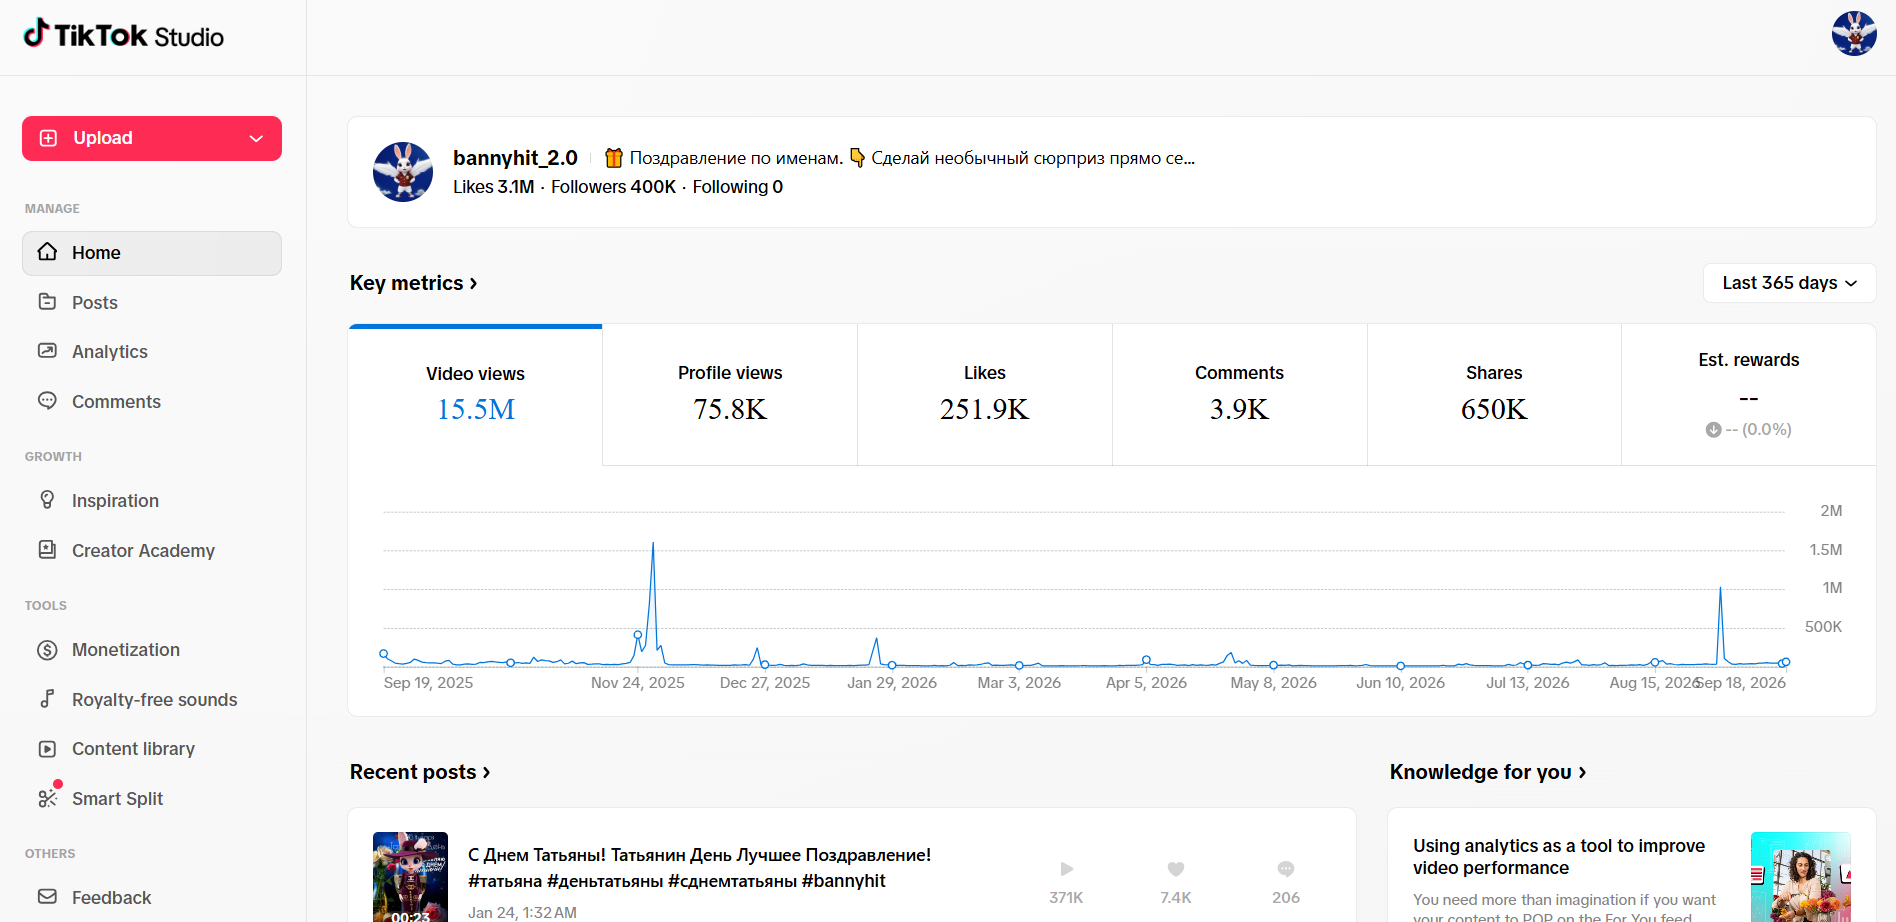1896x922 pixels.
Task: Open the profile avatar in the top-right corner
Action: click(x=1854, y=33)
